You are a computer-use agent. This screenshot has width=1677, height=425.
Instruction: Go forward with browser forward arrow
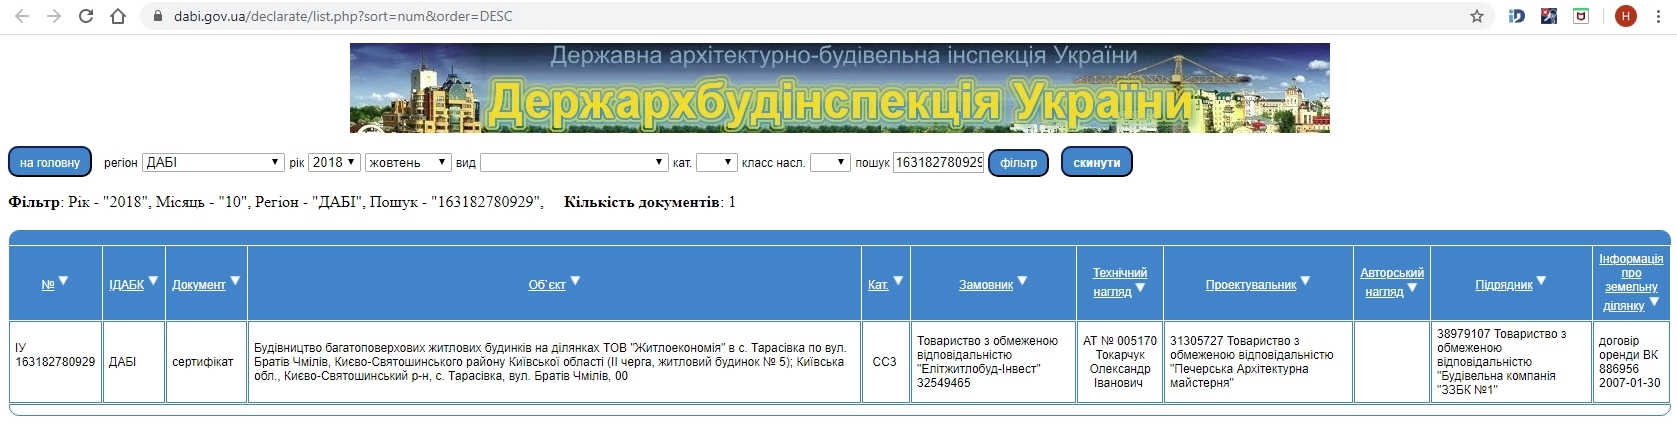tap(54, 16)
